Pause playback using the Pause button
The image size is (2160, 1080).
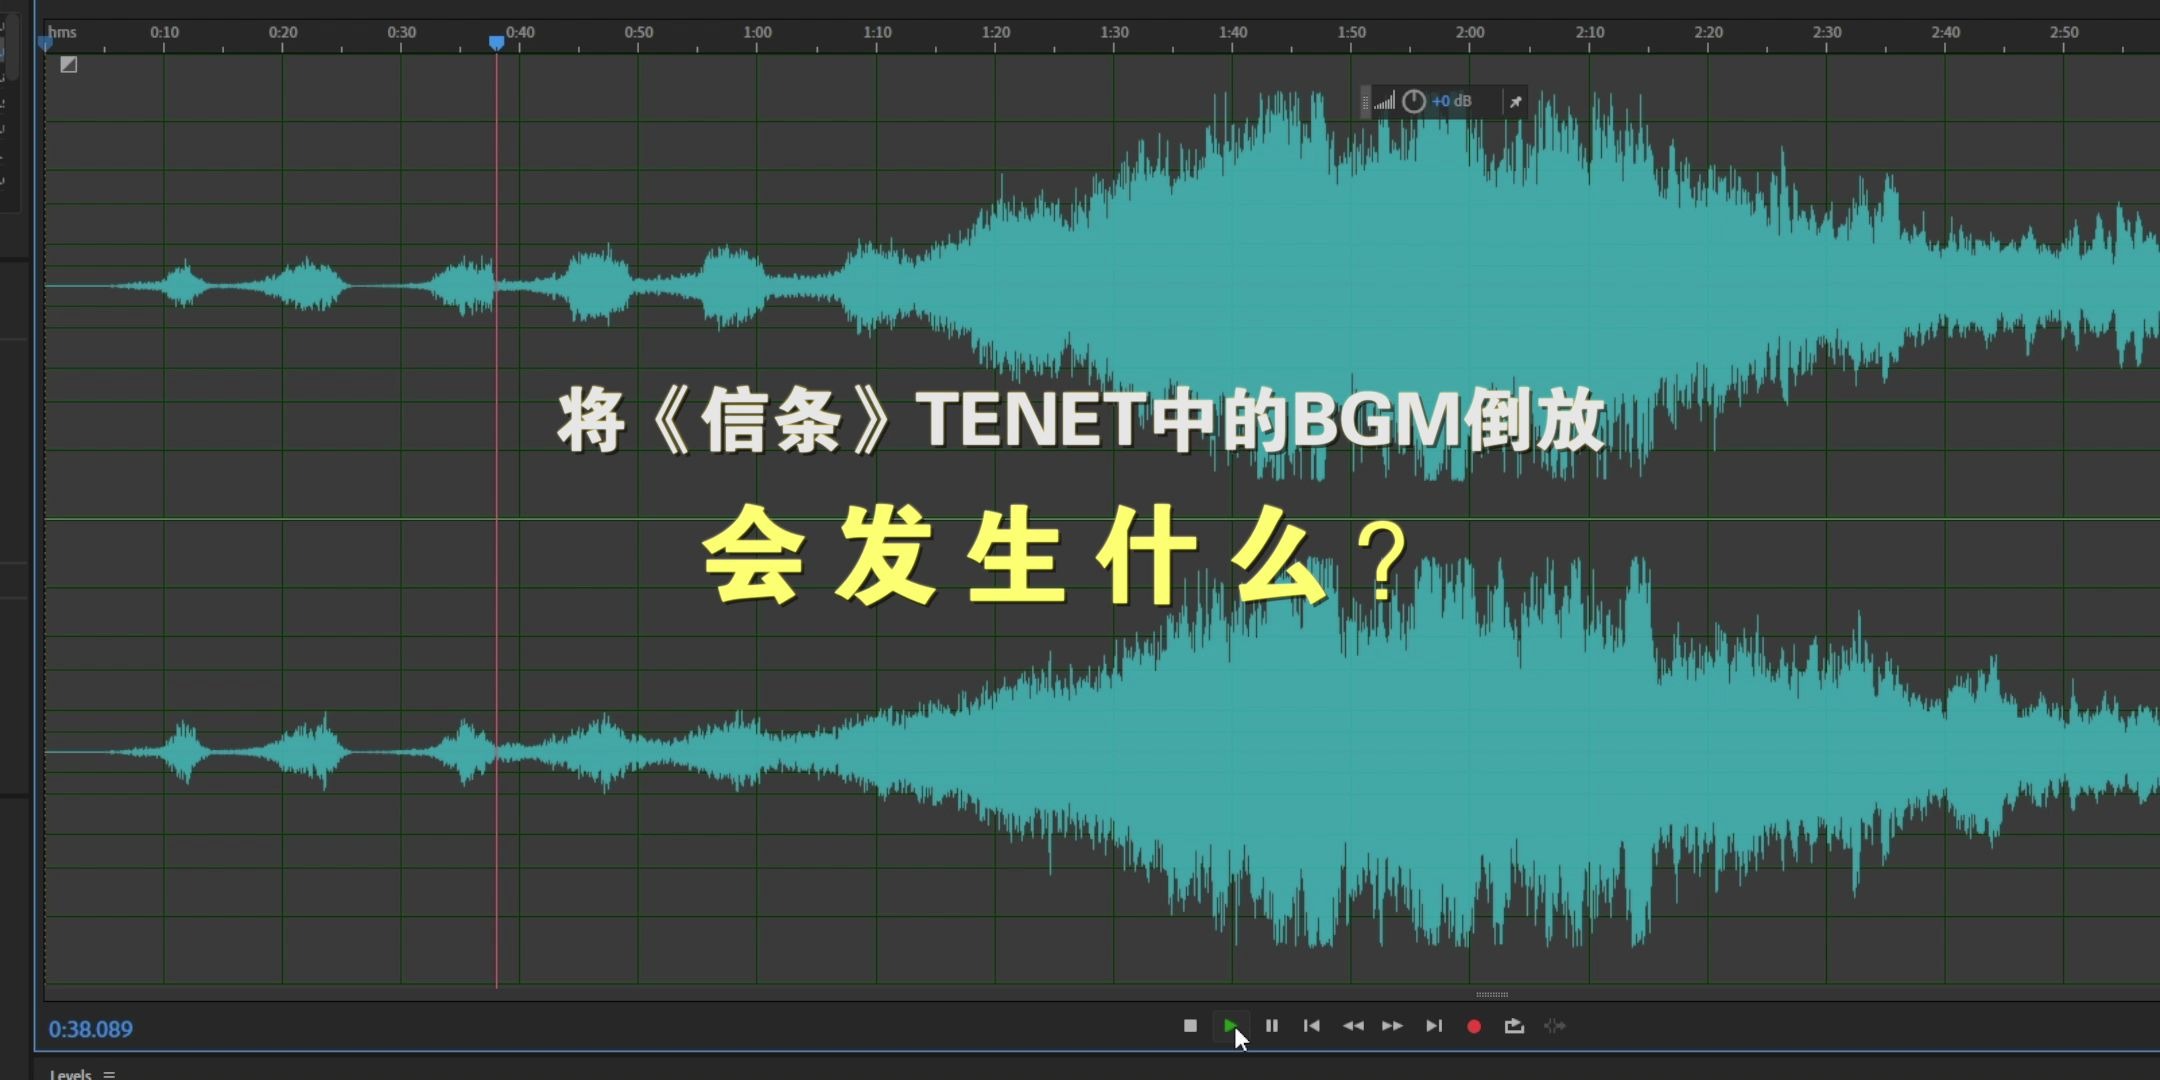[x=1272, y=1026]
